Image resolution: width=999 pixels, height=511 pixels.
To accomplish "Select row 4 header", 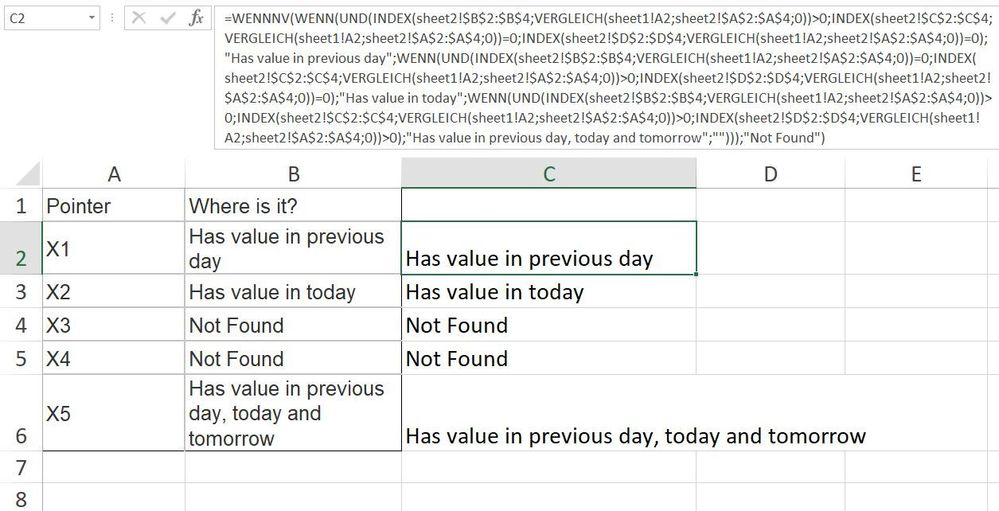I will (20, 325).
